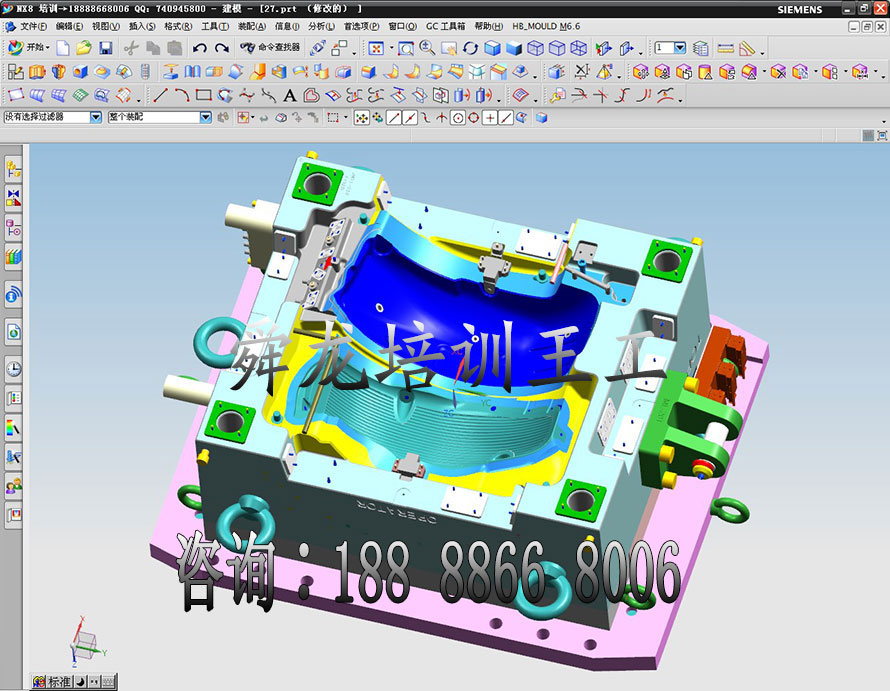
Task: Open the Roles sidebar tab with people icon
Action: coord(14,486)
